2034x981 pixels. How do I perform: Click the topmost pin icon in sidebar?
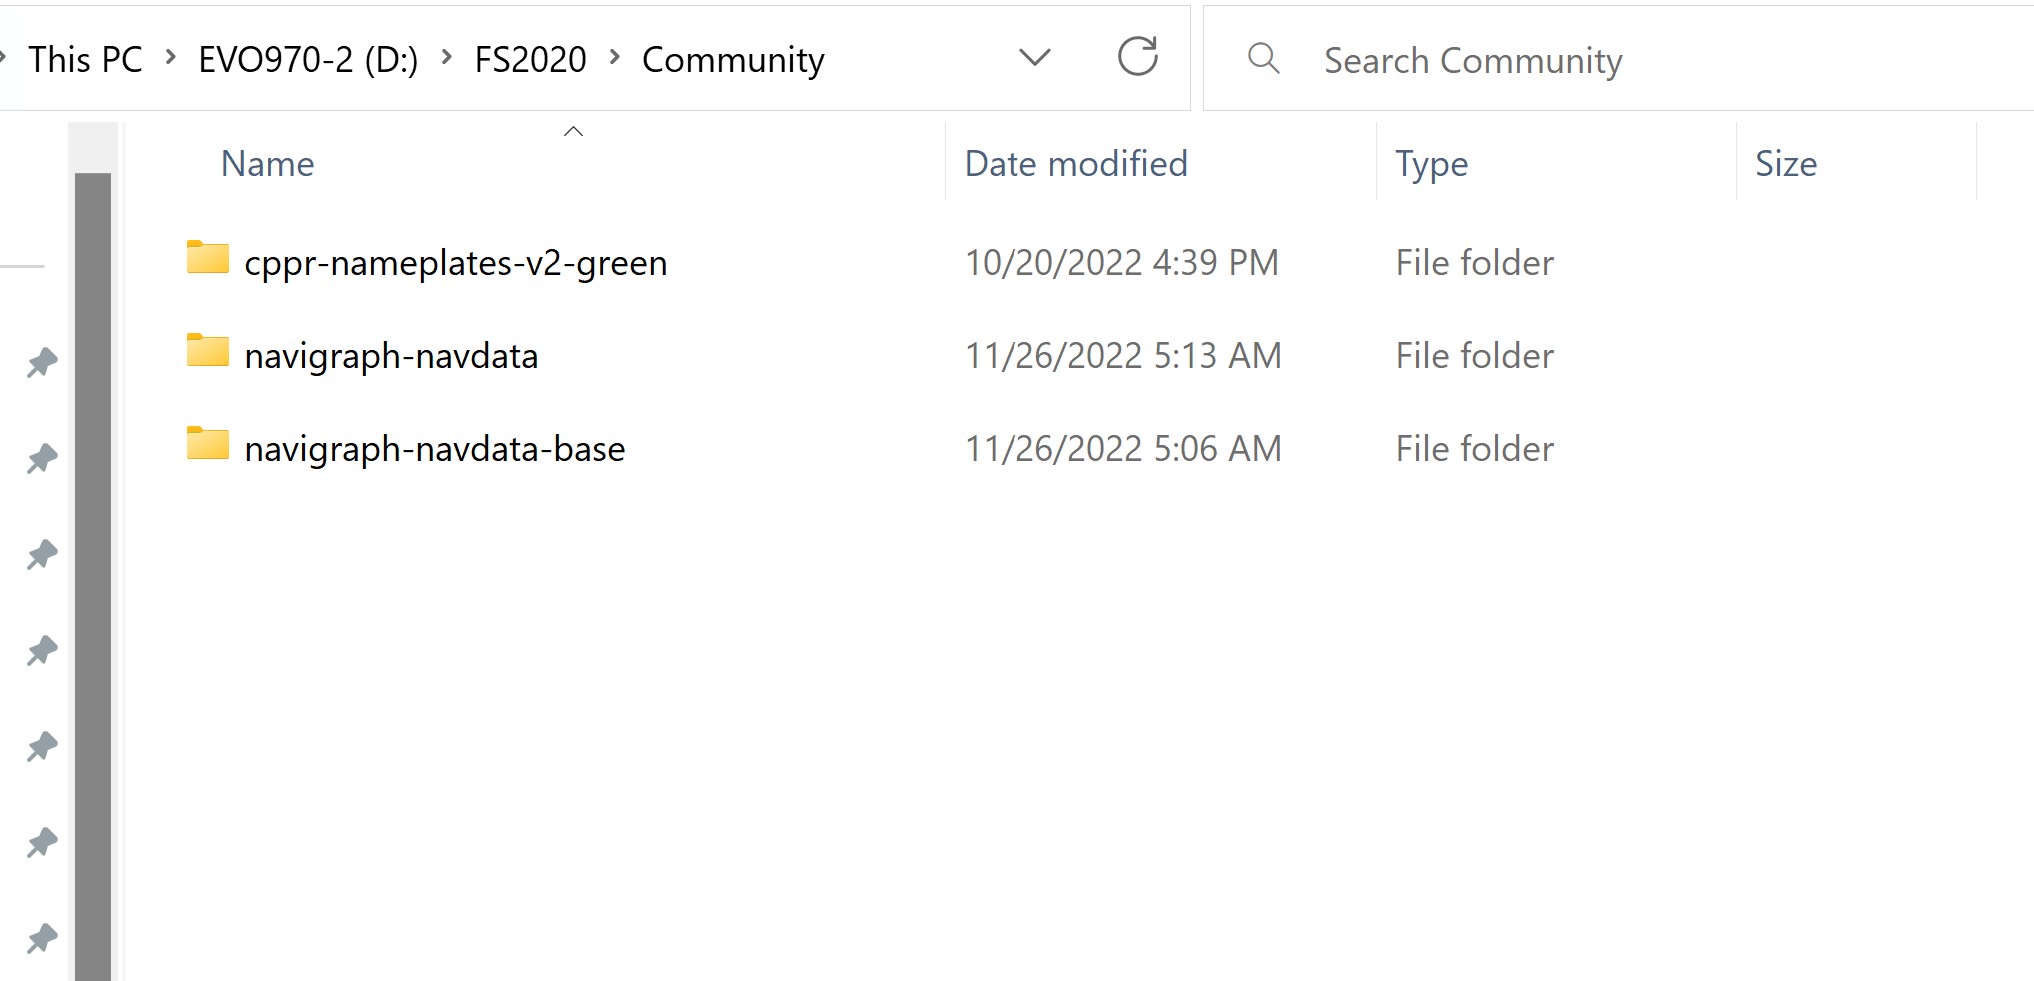tap(42, 362)
